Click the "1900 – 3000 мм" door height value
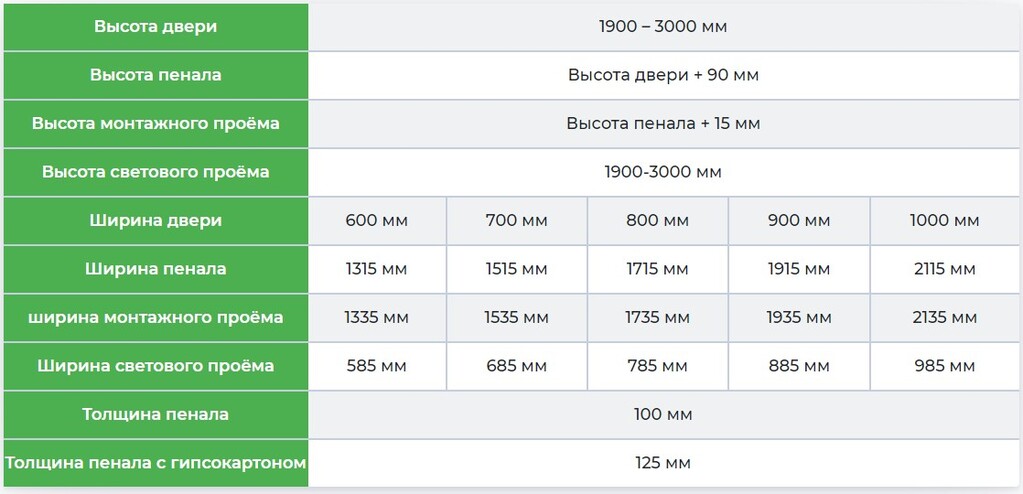 point(663,26)
